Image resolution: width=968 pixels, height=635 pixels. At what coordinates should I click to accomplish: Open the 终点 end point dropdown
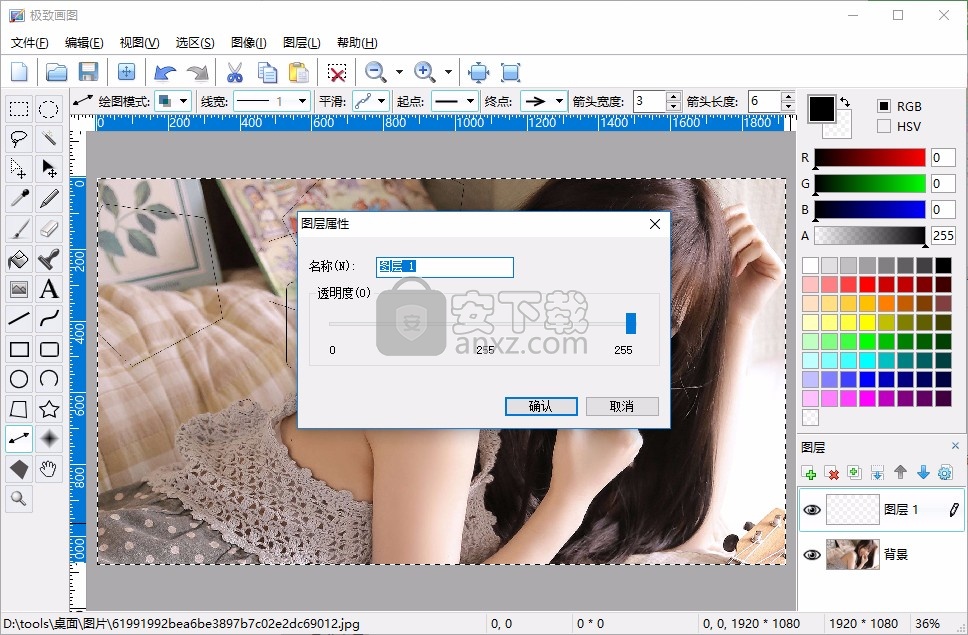pyautogui.click(x=544, y=101)
